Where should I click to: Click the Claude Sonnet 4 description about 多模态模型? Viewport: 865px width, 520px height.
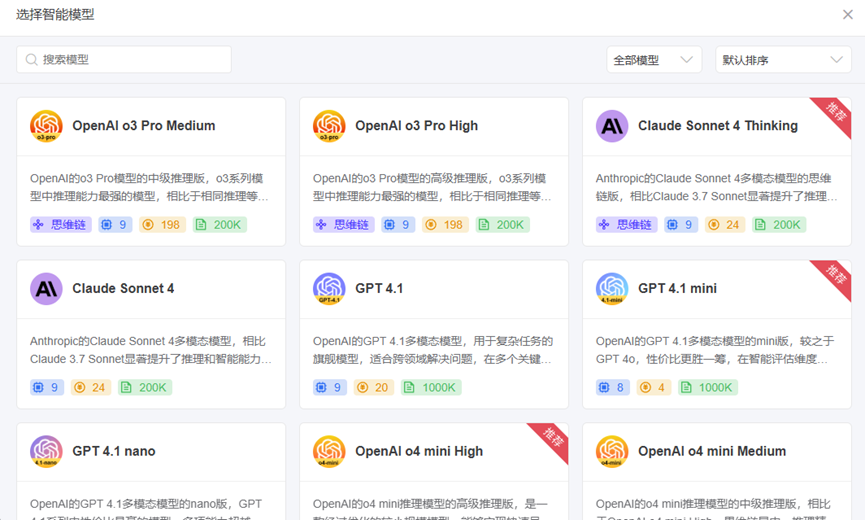coord(151,350)
